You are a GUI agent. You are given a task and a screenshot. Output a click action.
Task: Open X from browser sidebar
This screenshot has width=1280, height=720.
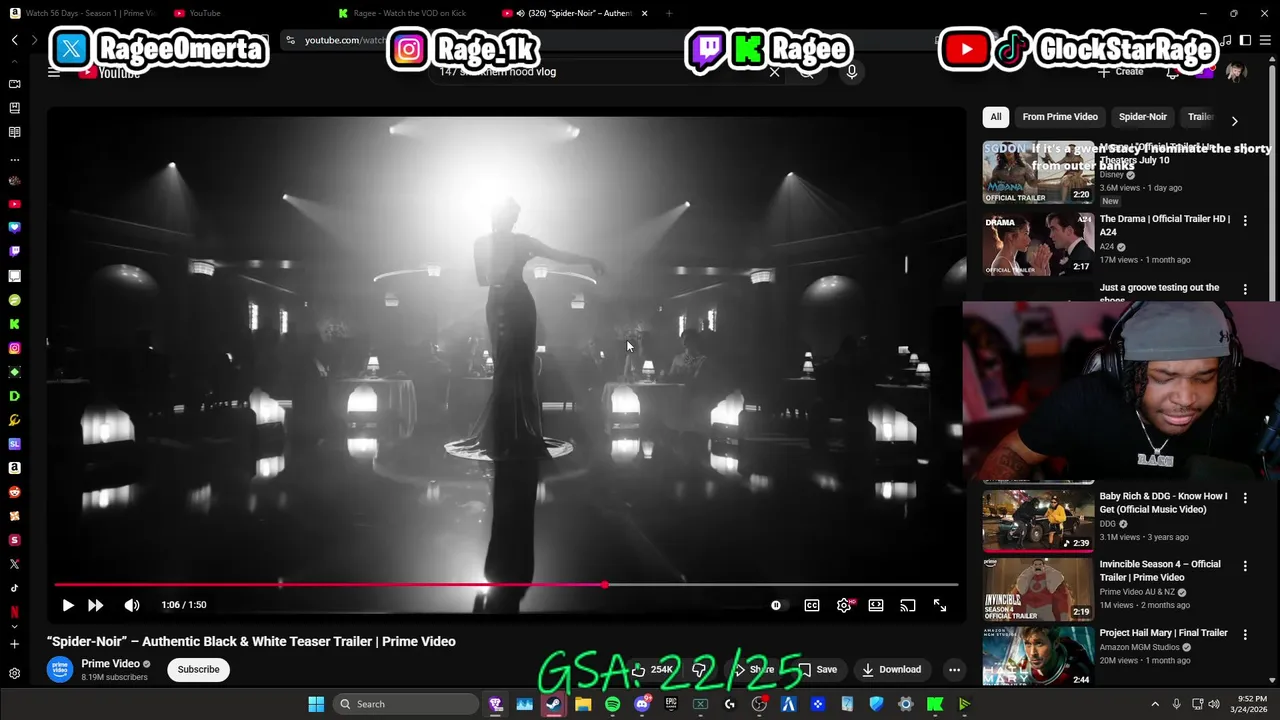tap(14, 564)
